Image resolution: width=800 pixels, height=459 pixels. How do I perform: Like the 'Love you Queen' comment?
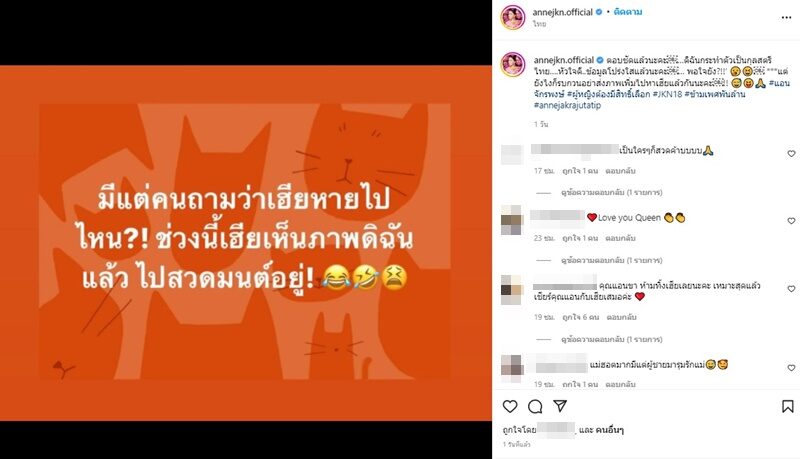pos(791,221)
